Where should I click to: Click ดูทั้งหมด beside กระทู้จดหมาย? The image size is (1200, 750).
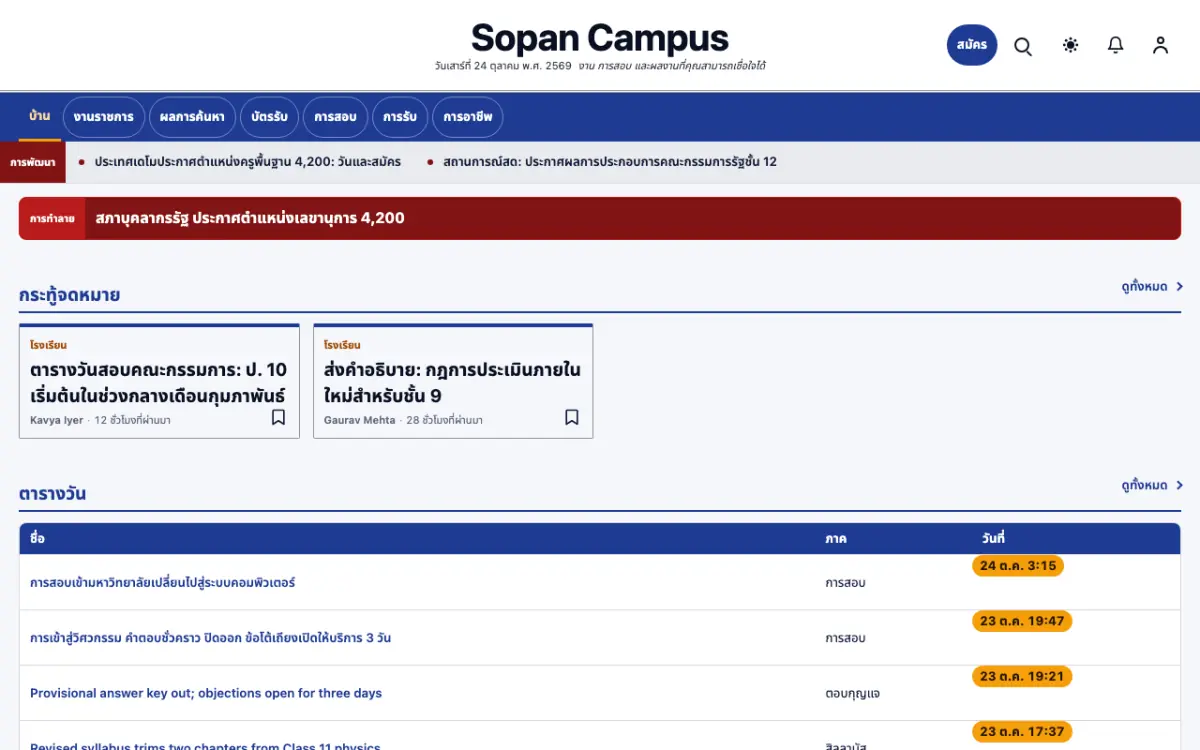click(1152, 287)
